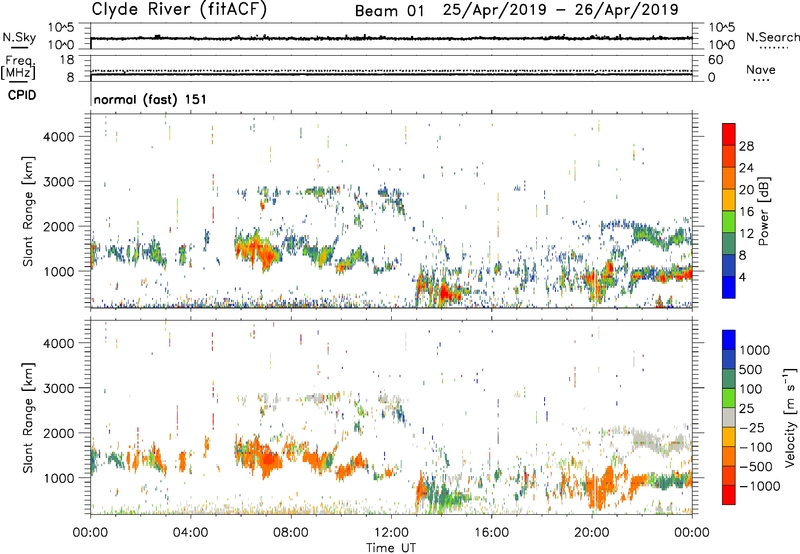Click the '12:00' time tick label

pyautogui.click(x=391, y=533)
